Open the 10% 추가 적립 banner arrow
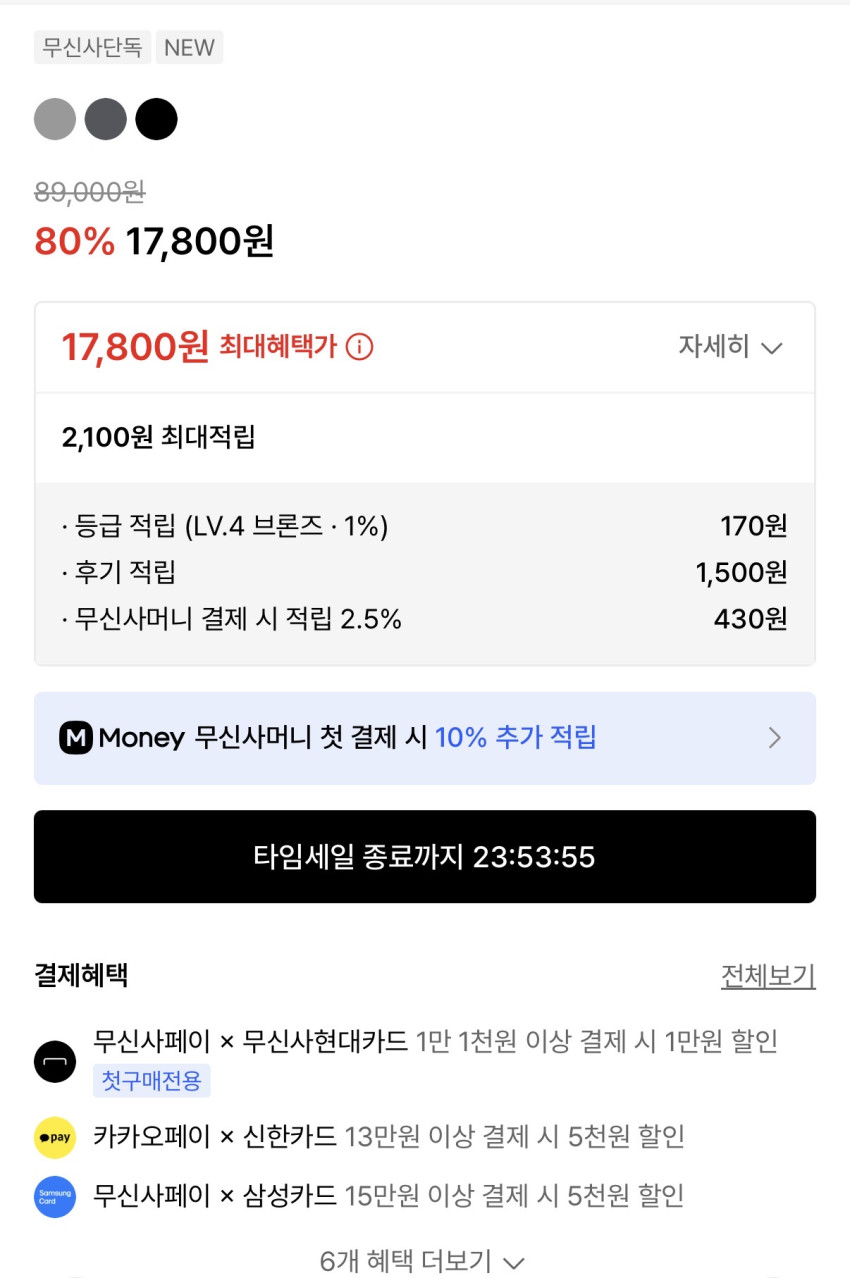Image resolution: width=850 pixels, height=1278 pixels. [x=775, y=738]
